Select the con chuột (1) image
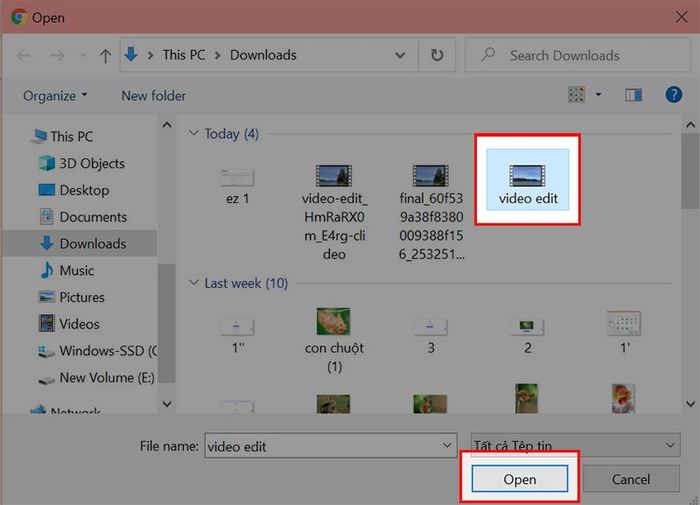The width and height of the screenshot is (700, 505). [334, 341]
